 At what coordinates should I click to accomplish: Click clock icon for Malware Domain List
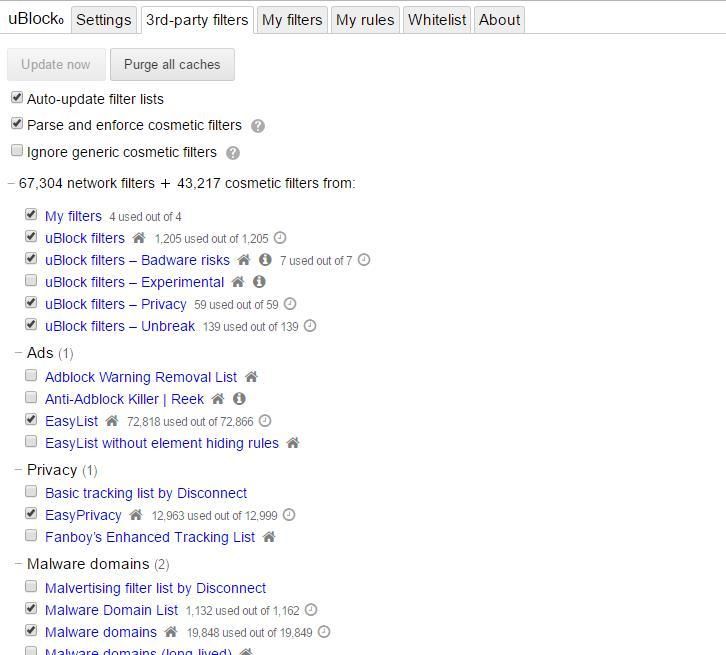tap(311, 610)
